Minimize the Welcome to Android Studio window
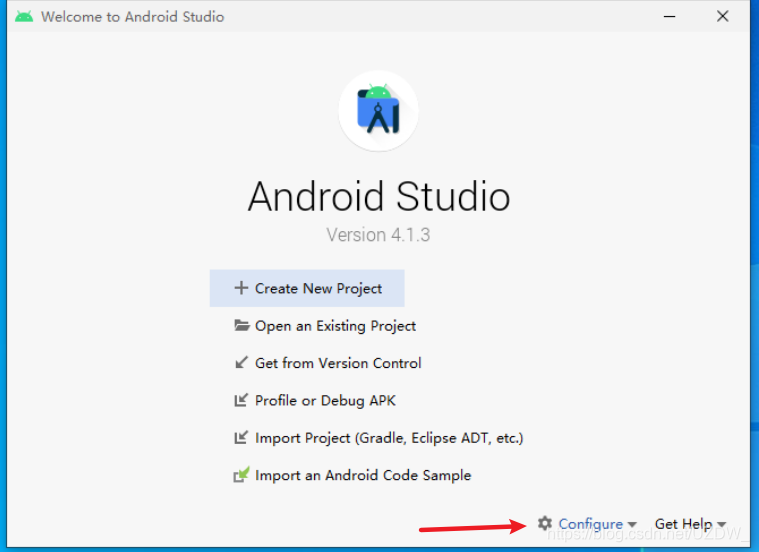This screenshot has width=759, height=552. (669, 16)
